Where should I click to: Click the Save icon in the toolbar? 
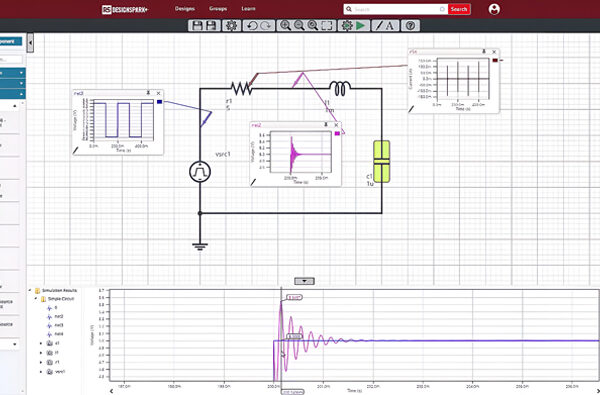[x=197, y=26]
